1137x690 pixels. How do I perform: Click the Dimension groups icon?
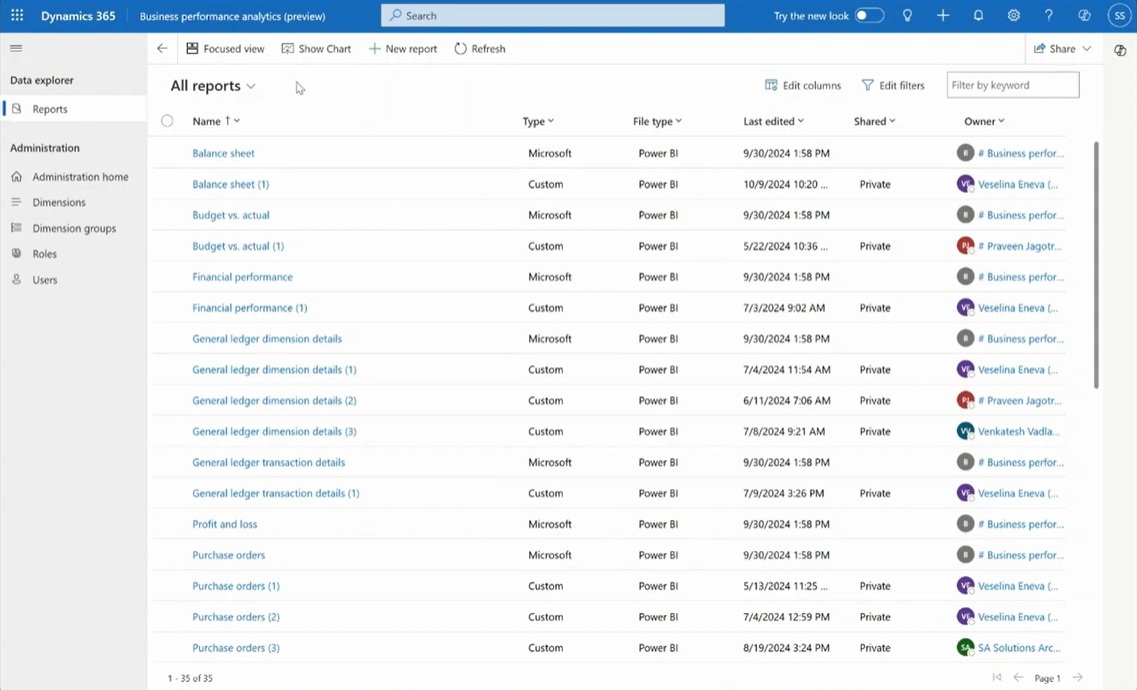pyautogui.click(x=17, y=228)
